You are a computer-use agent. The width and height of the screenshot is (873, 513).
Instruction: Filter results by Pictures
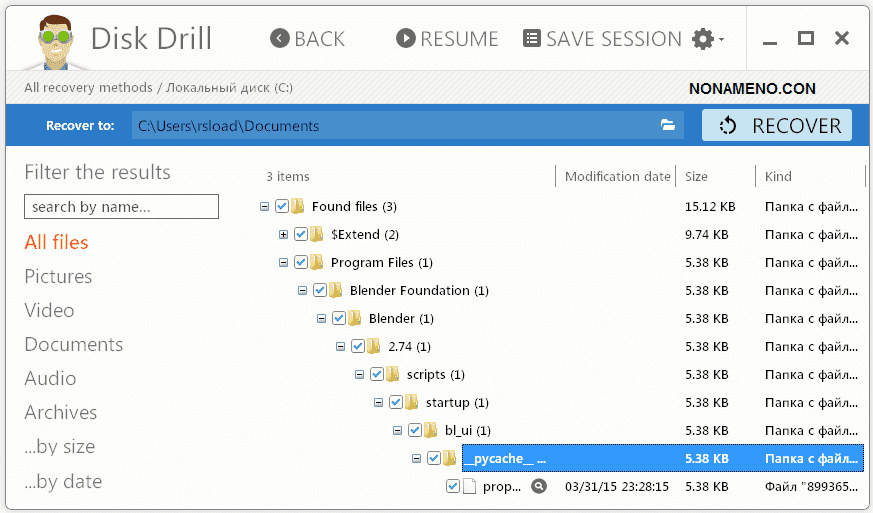[58, 277]
